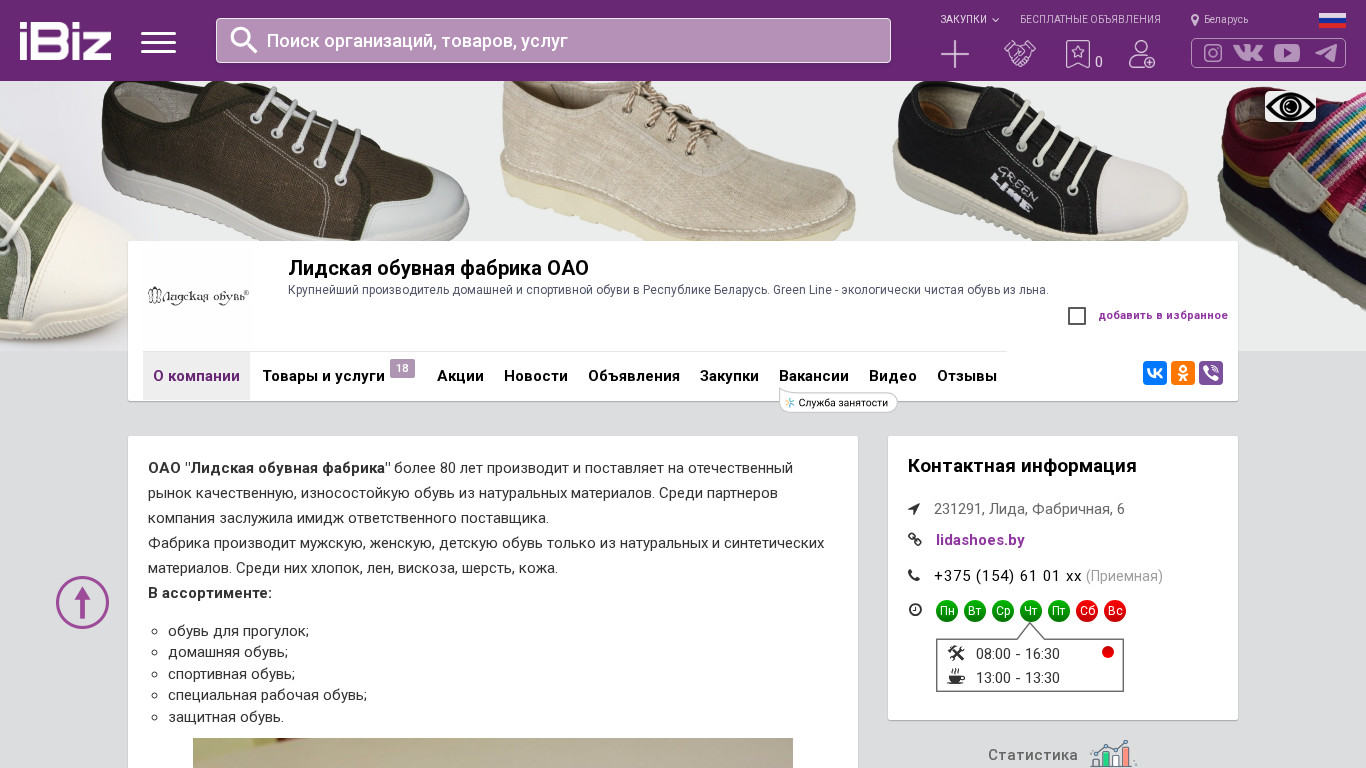The height and width of the screenshot is (768, 1366).
Task: Open the Беларусь region selector
Action: pyautogui.click(x=1220, y=20)
